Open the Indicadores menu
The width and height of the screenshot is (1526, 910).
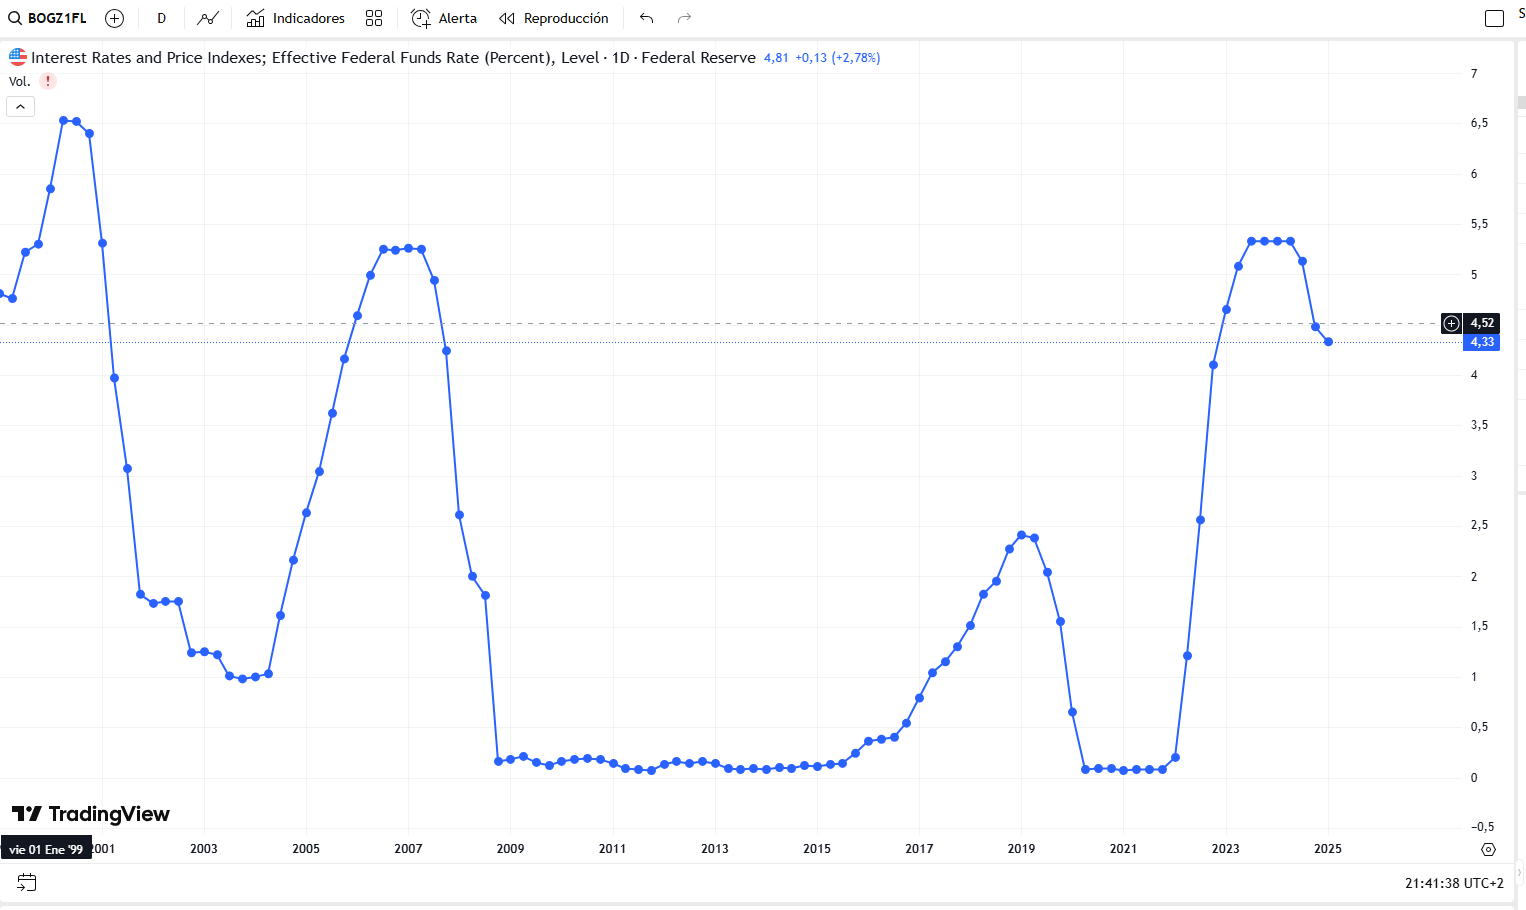point(296,18)
